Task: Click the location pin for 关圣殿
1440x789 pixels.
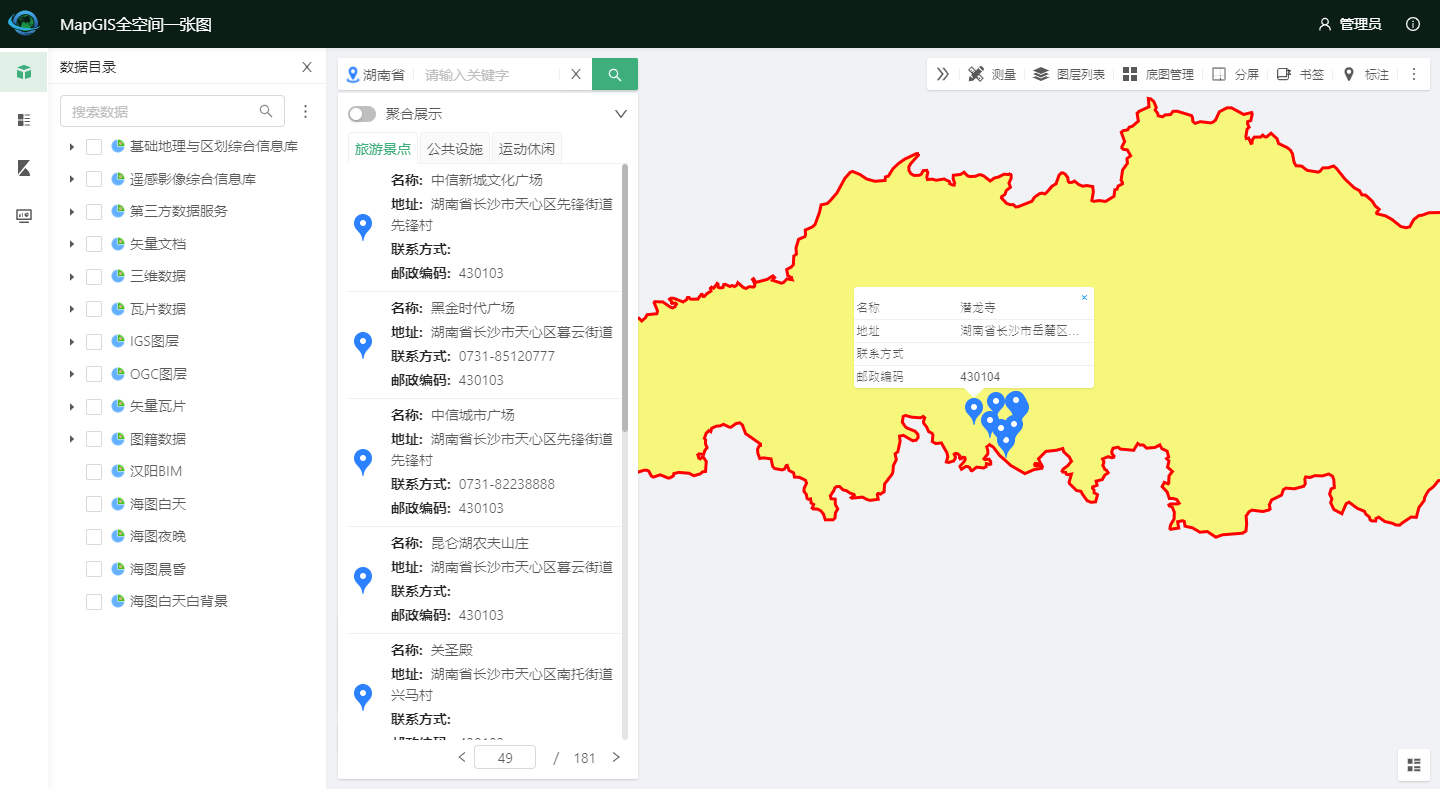Action: click(363, 697)
